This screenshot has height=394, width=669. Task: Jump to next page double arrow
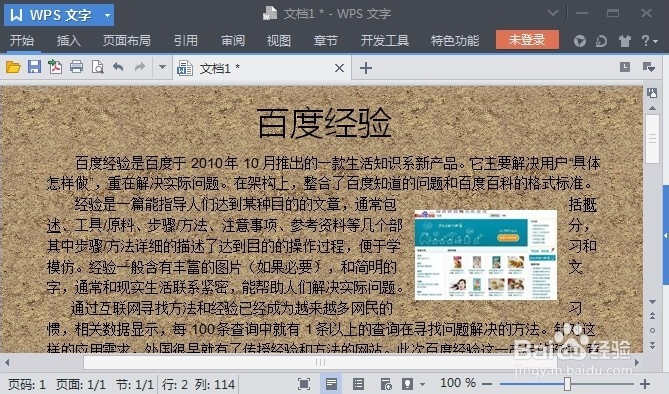tap(652, 345)
